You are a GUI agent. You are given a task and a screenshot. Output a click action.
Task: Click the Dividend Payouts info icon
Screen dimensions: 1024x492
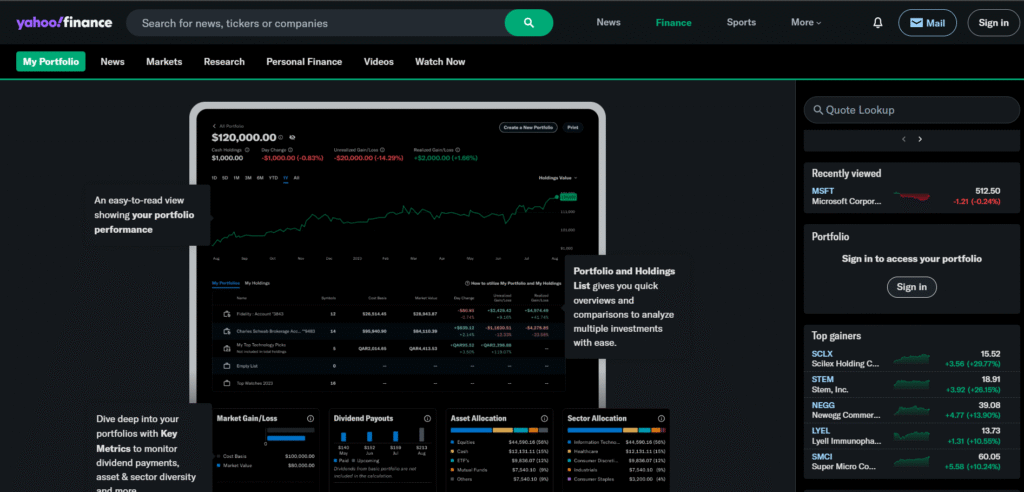coord(427,419)
